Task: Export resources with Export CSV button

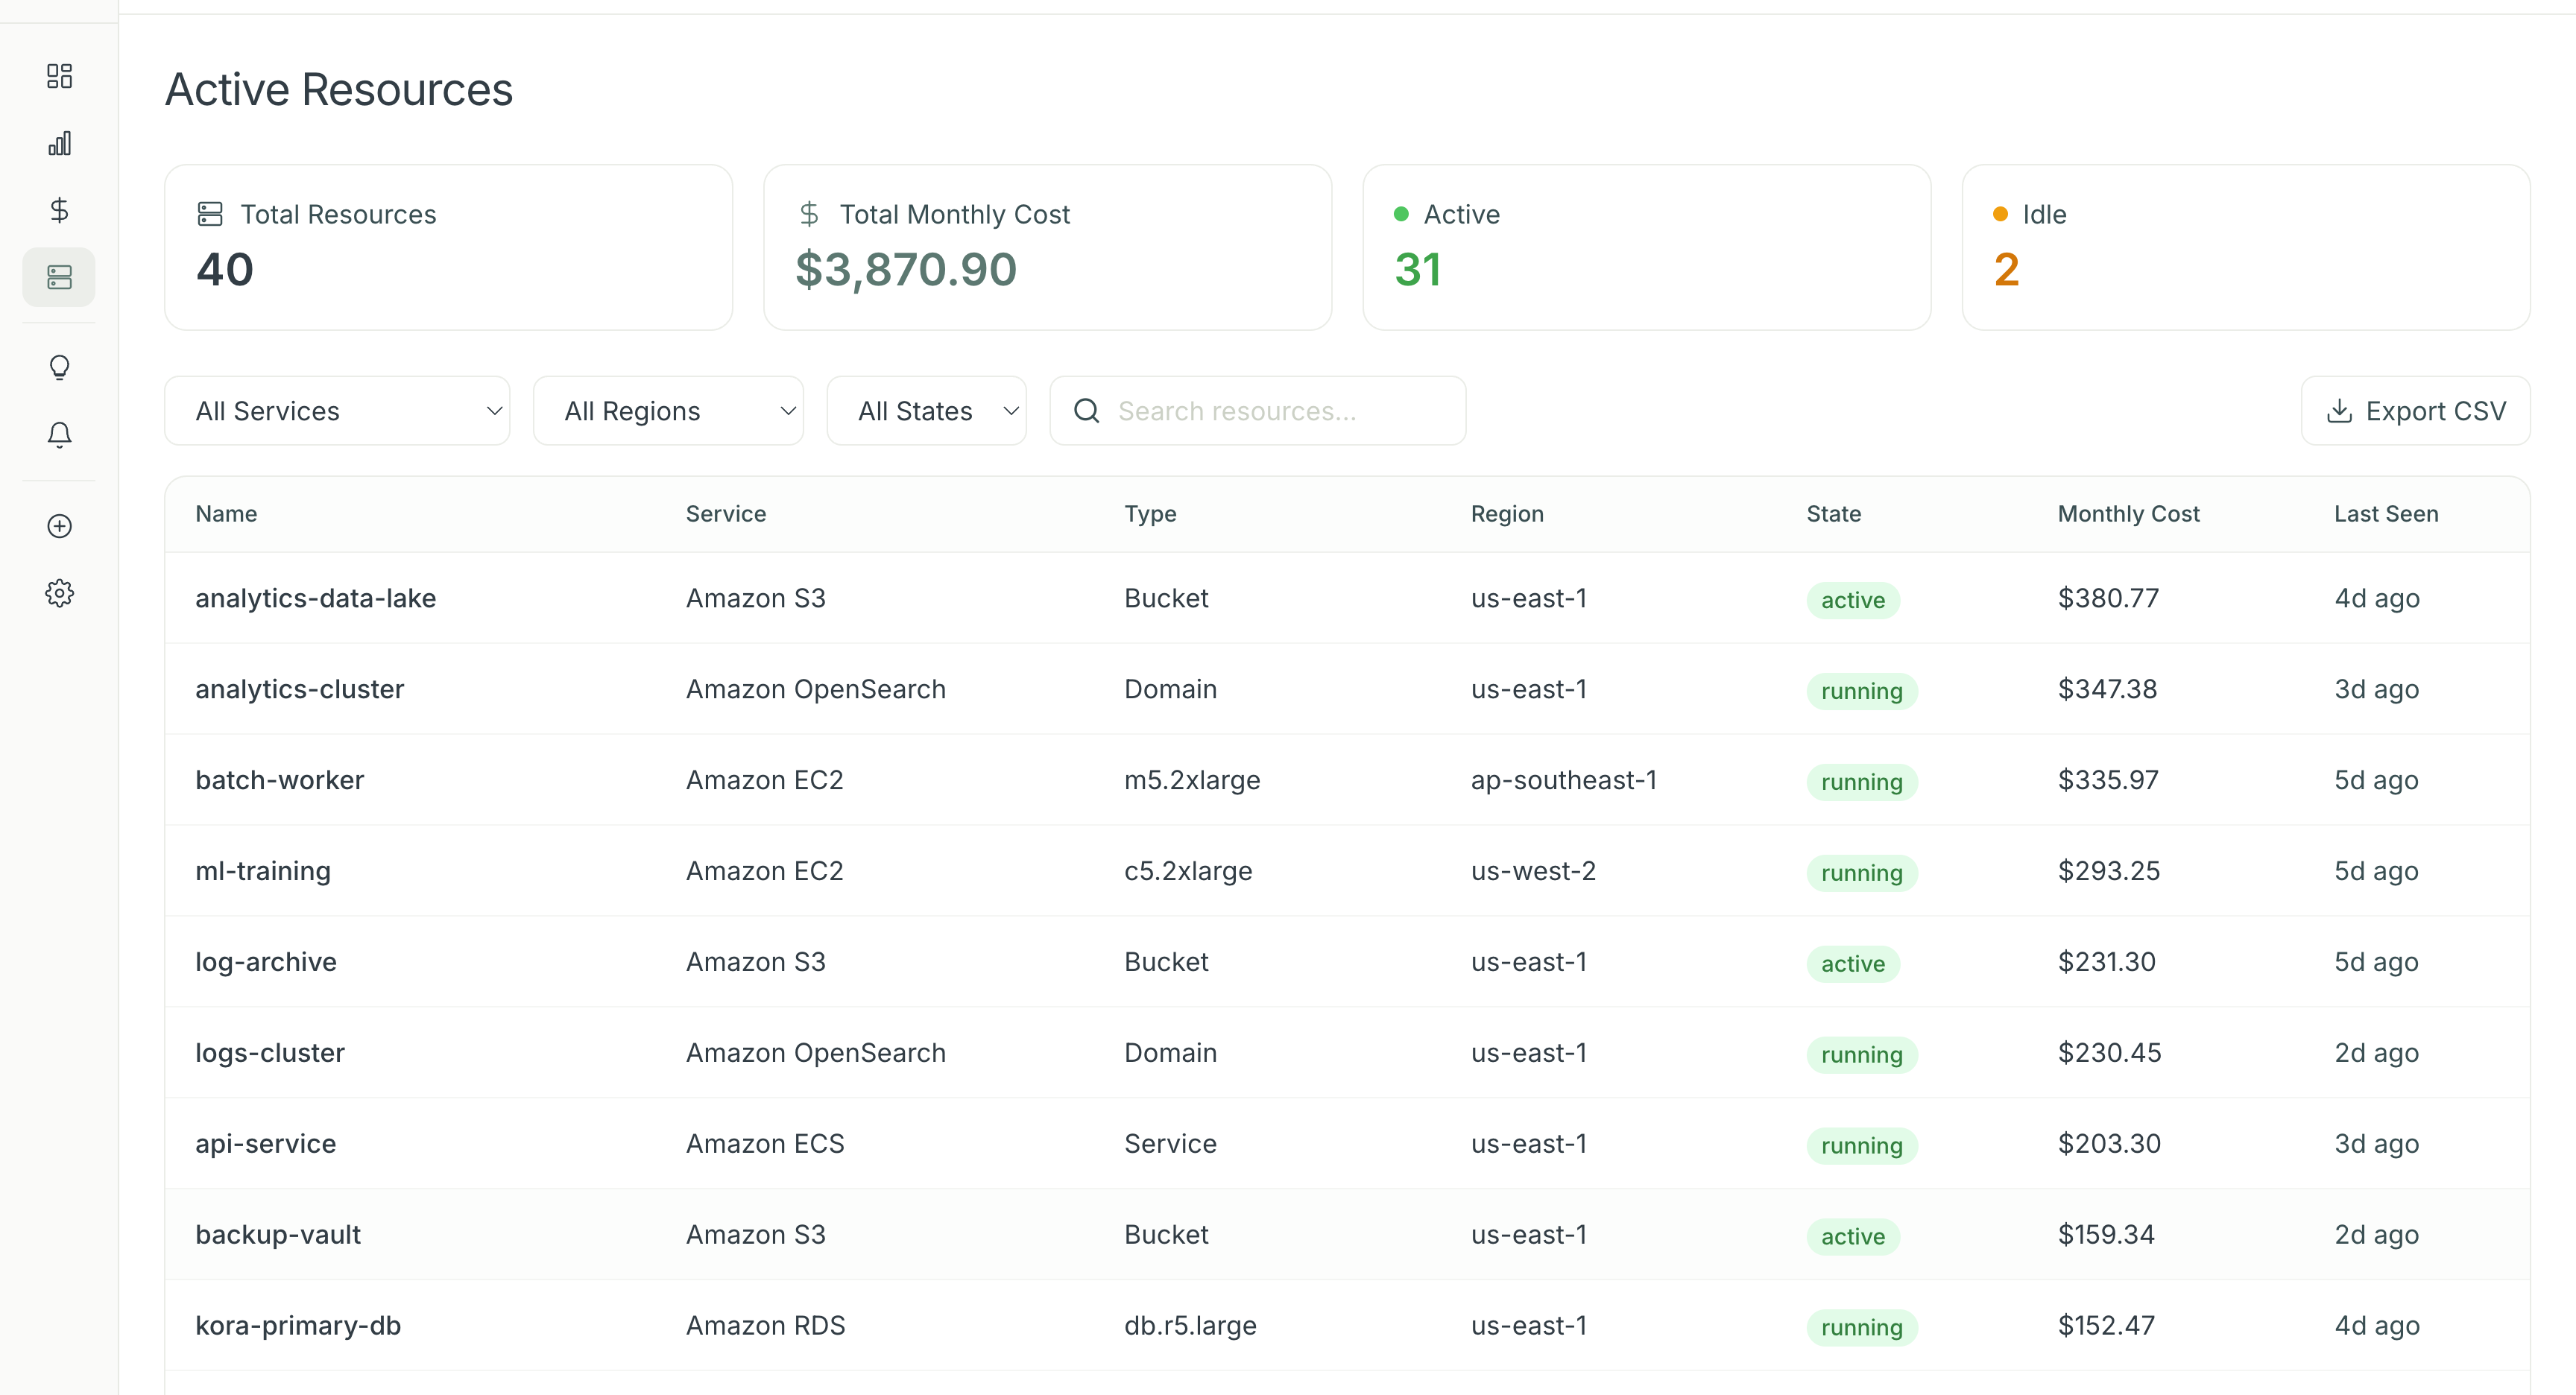Action: coord(2415,411)
